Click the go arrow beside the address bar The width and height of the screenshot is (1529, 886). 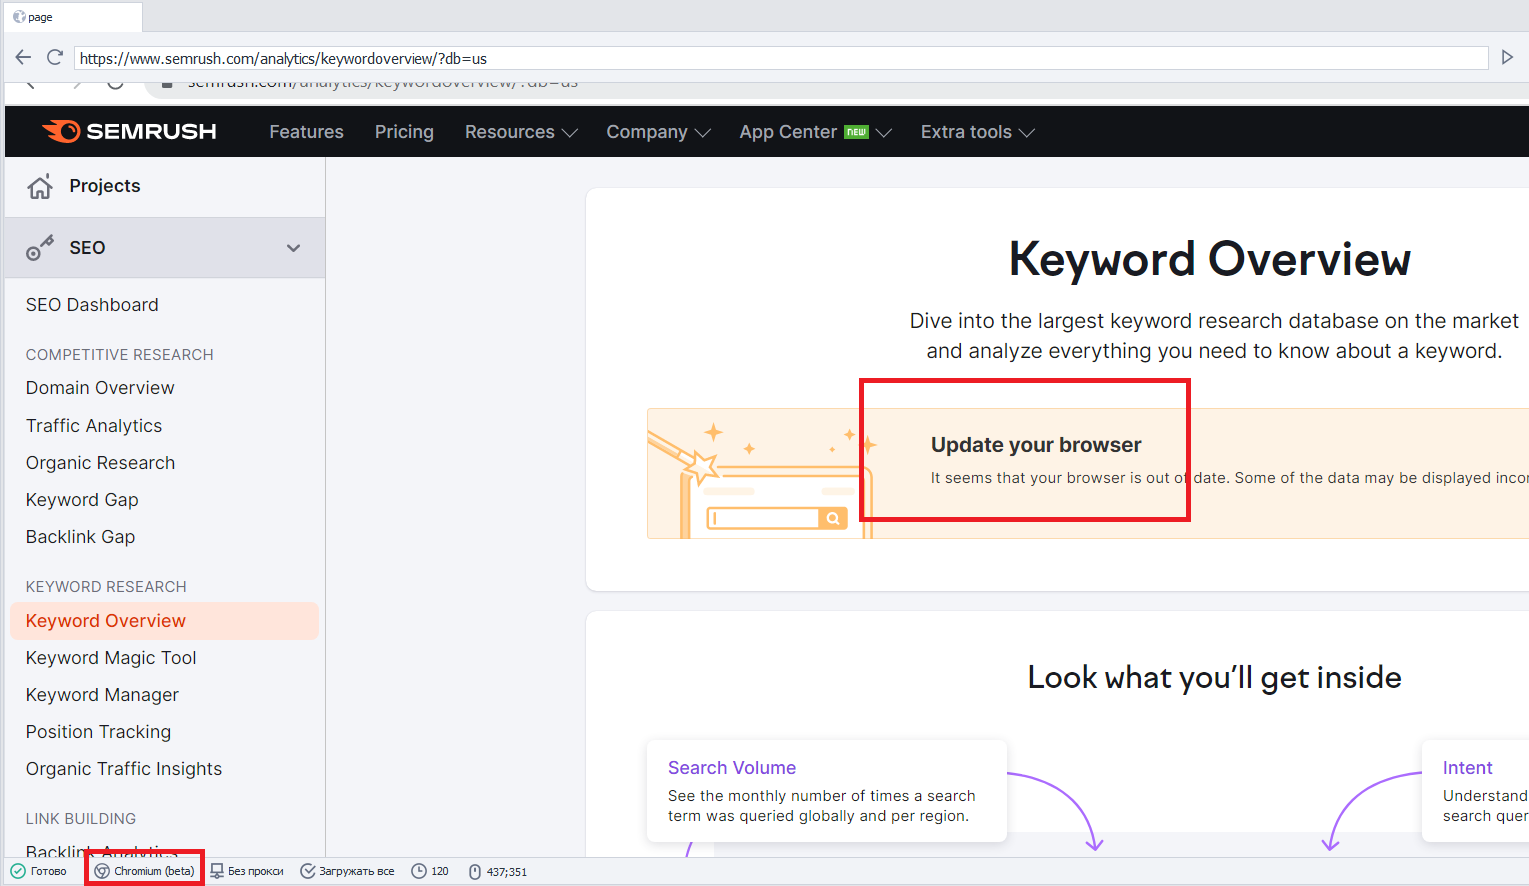point(1507,58)
